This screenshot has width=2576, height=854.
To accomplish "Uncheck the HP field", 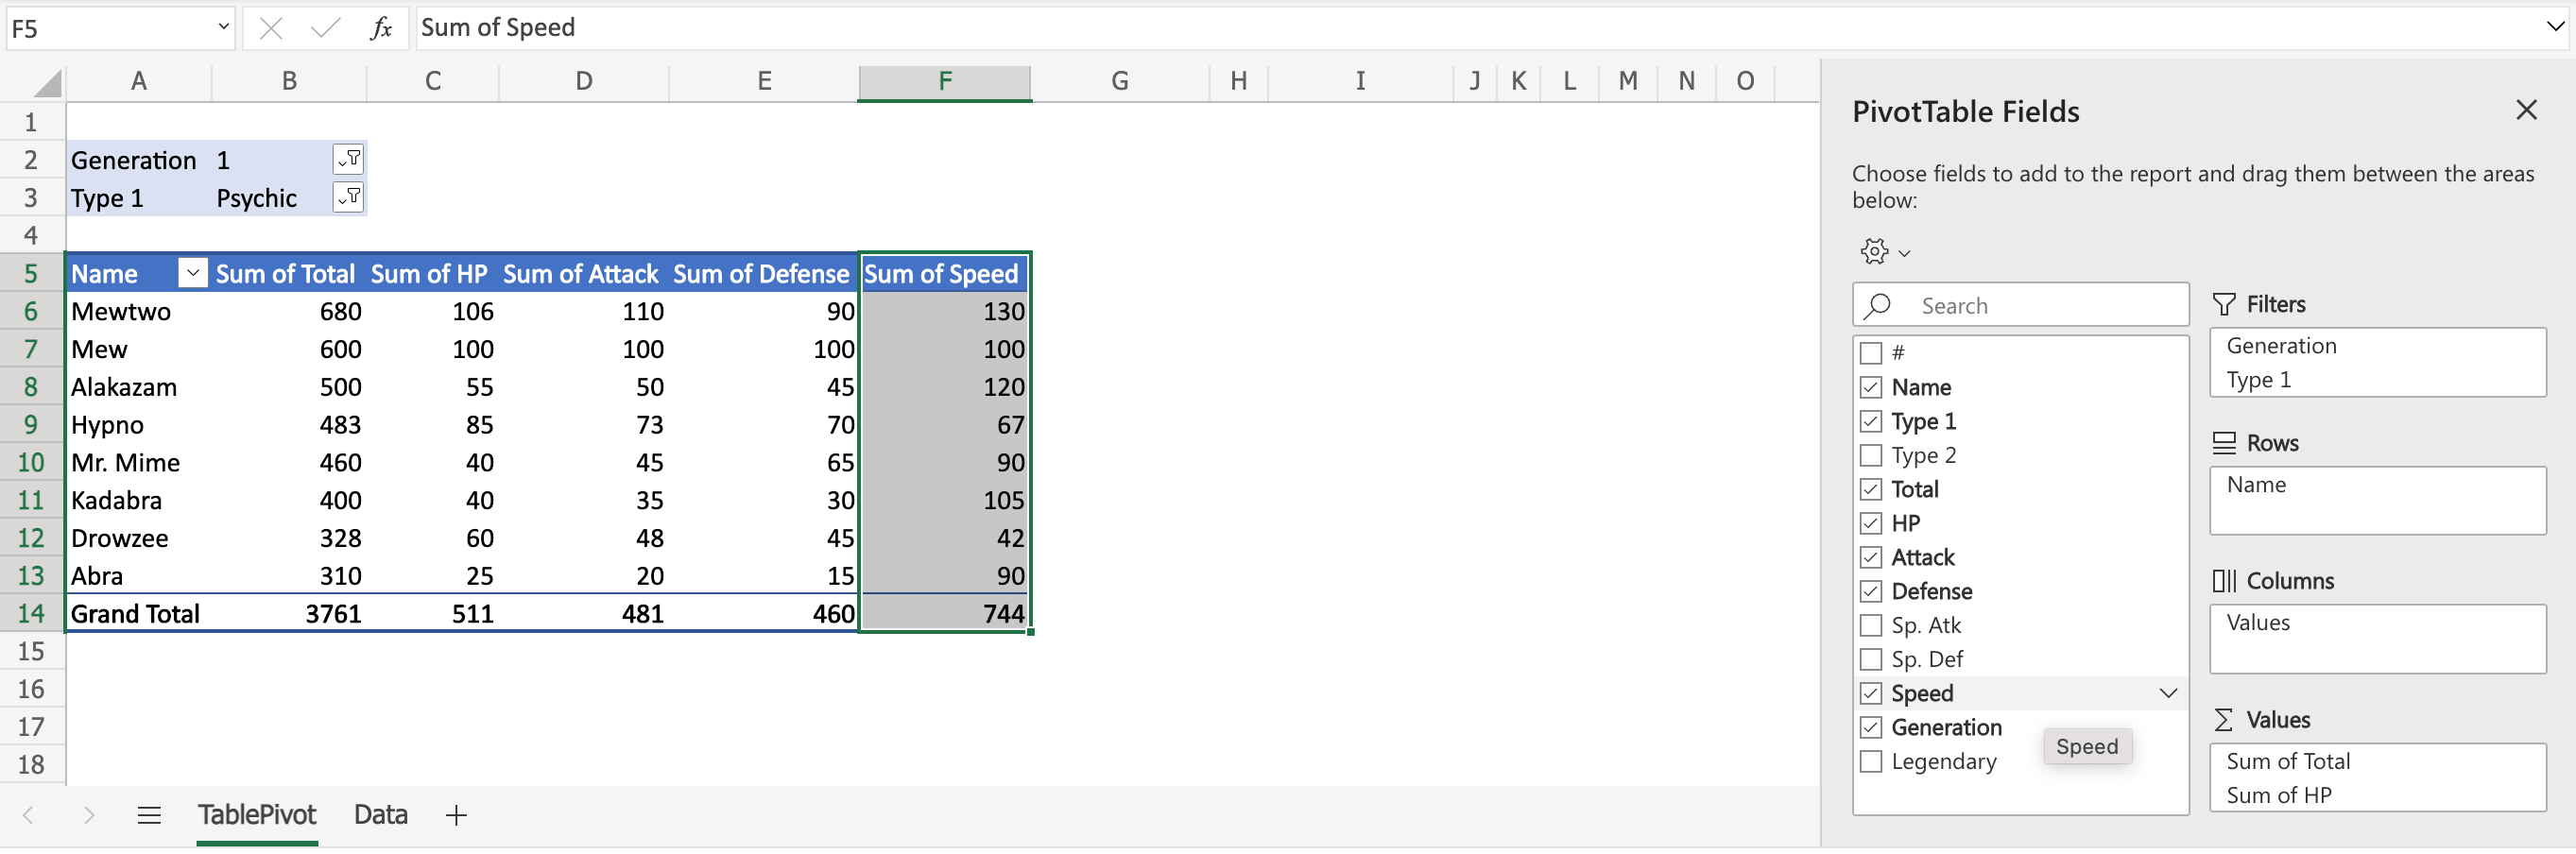I will coord(1871,523).
